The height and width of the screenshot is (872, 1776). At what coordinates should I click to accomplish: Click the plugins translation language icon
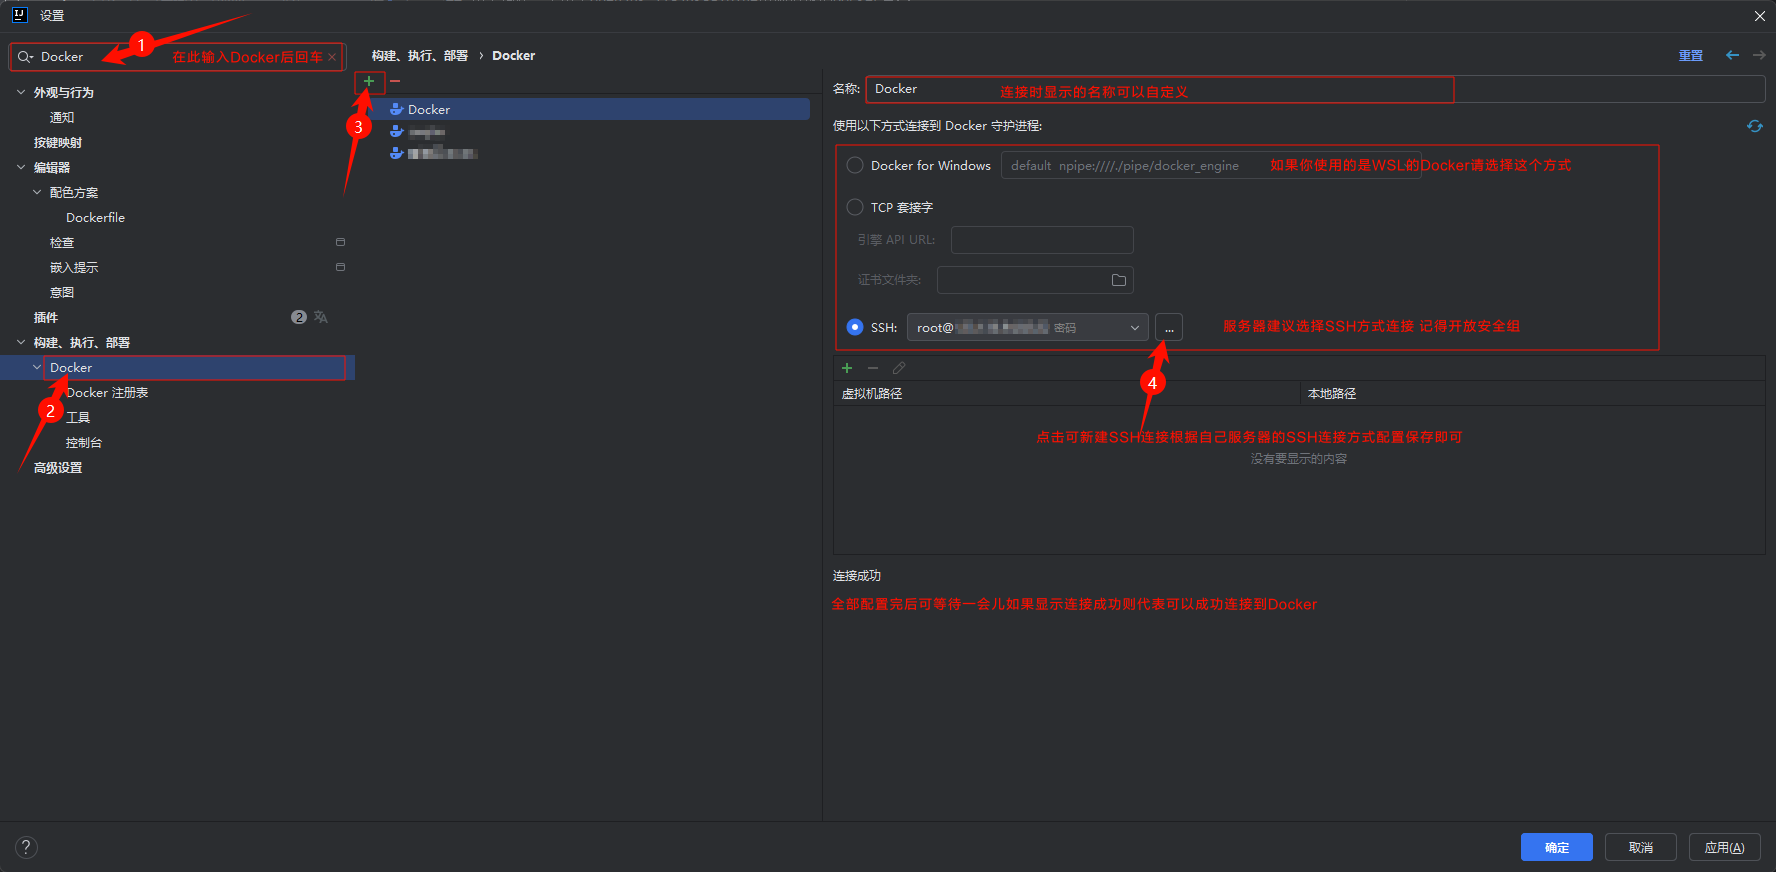[321, 317]
